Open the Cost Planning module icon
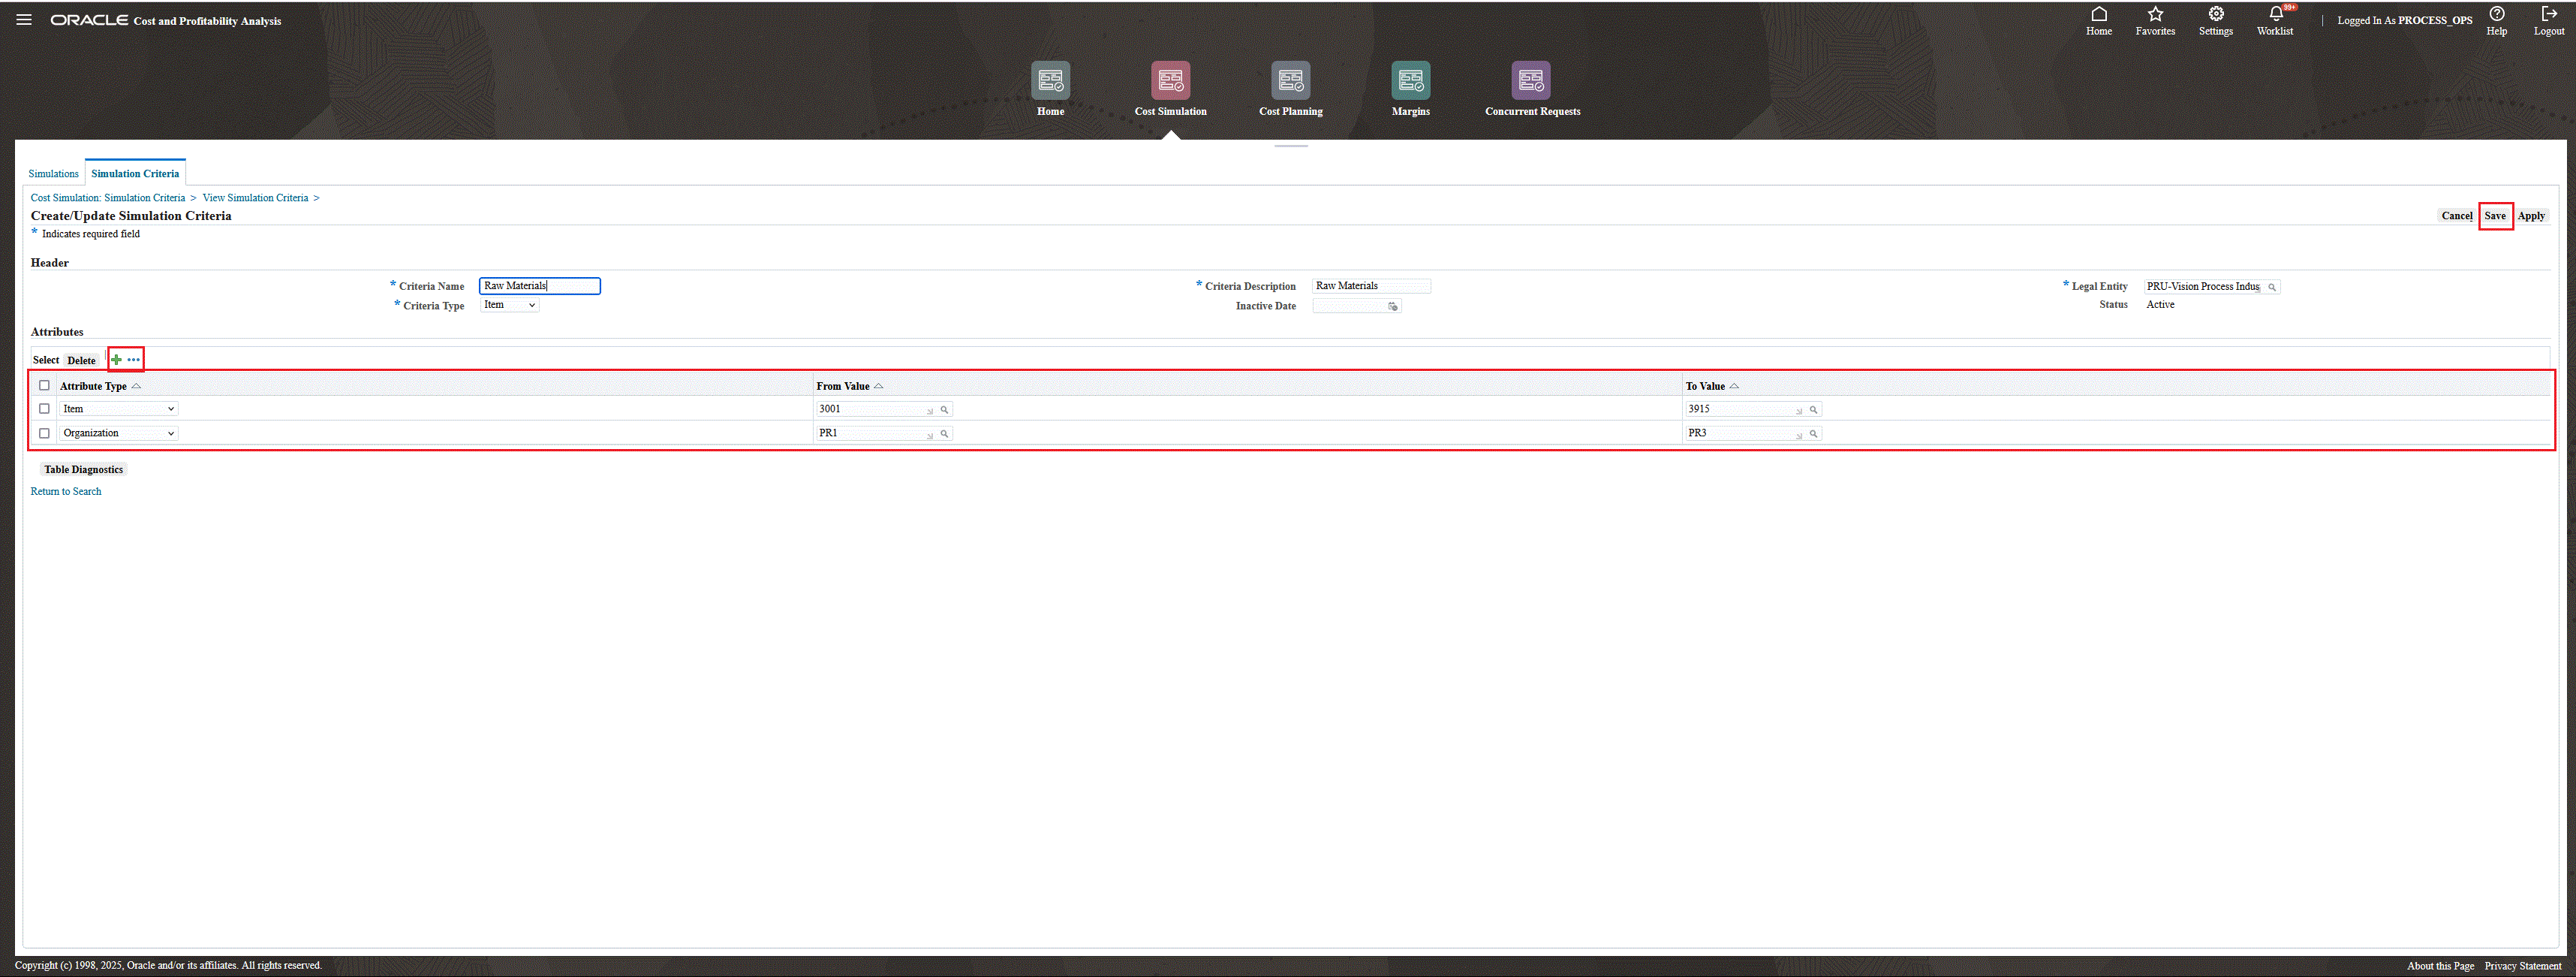 [x=1290, y=81]
